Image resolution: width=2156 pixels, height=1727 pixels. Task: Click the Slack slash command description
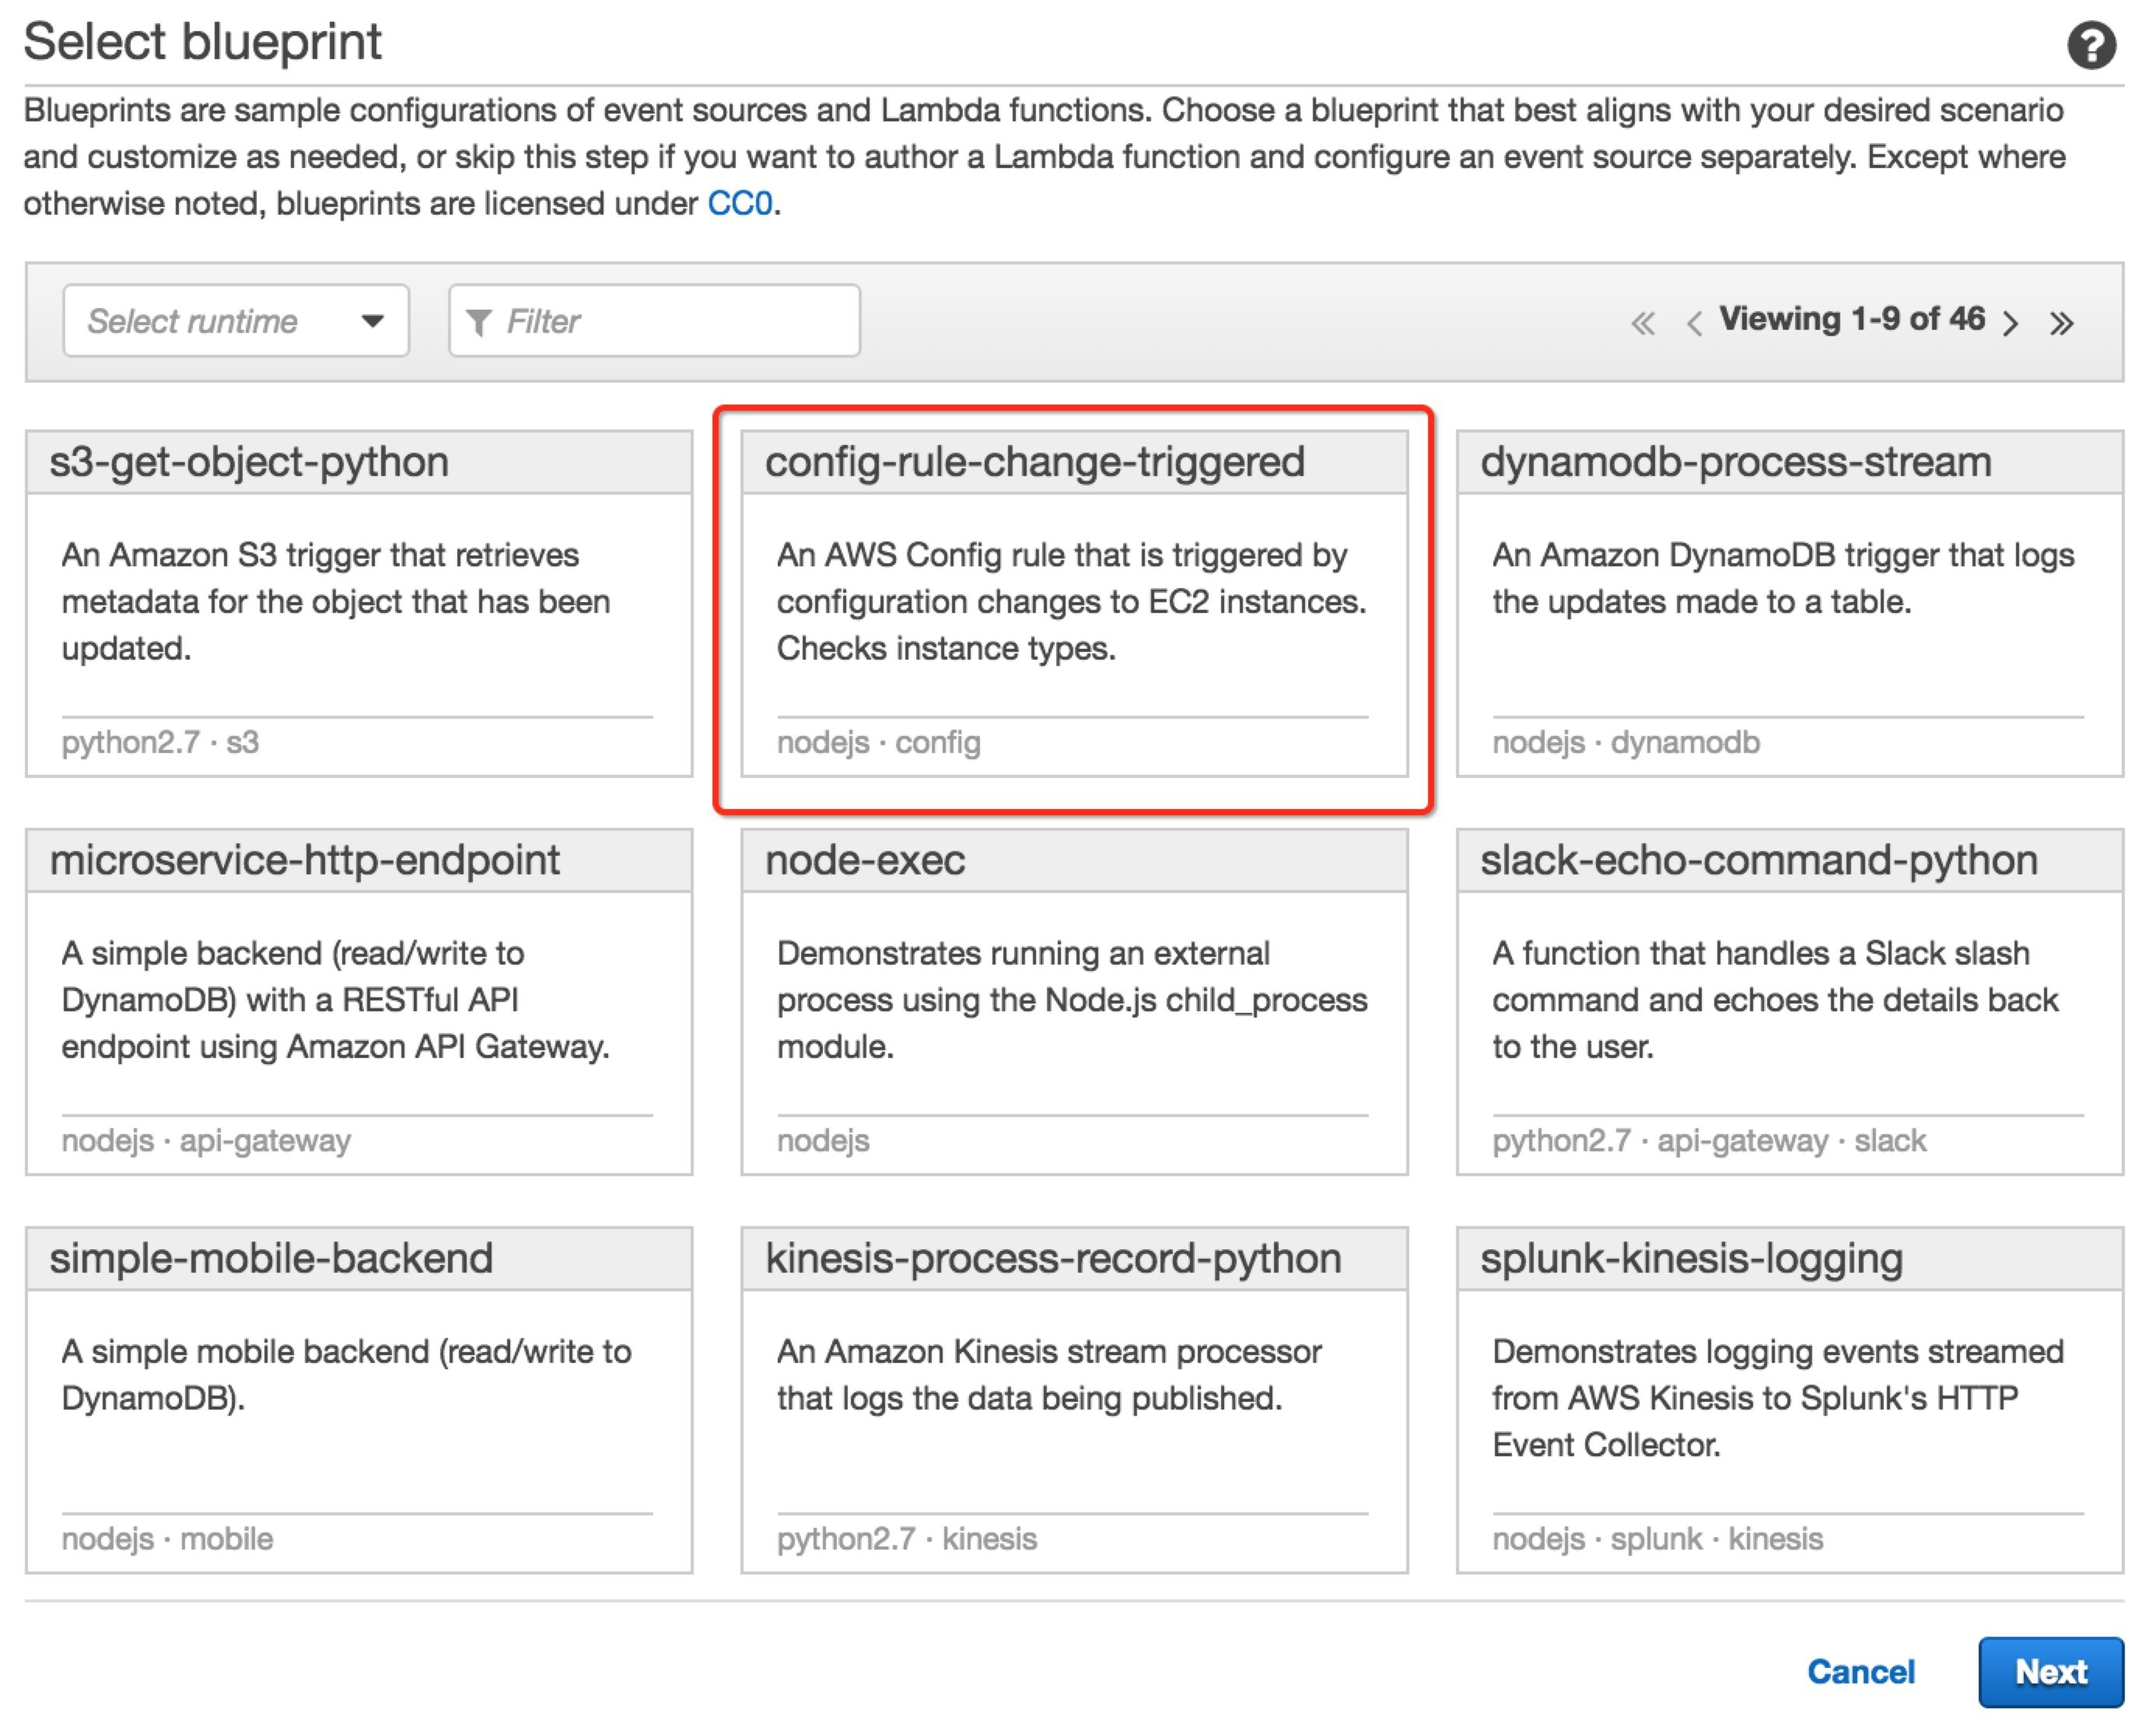tap(1775, 1000)
